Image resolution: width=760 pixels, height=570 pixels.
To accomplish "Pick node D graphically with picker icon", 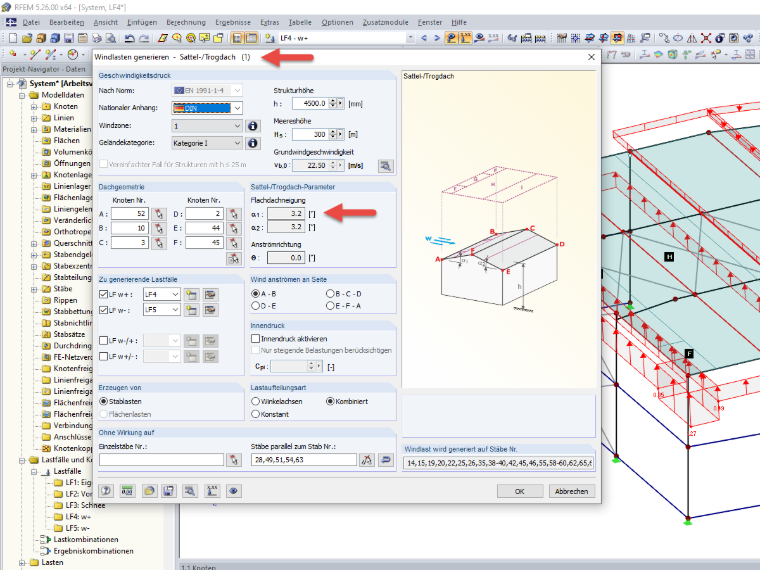I will click(234, 214).
